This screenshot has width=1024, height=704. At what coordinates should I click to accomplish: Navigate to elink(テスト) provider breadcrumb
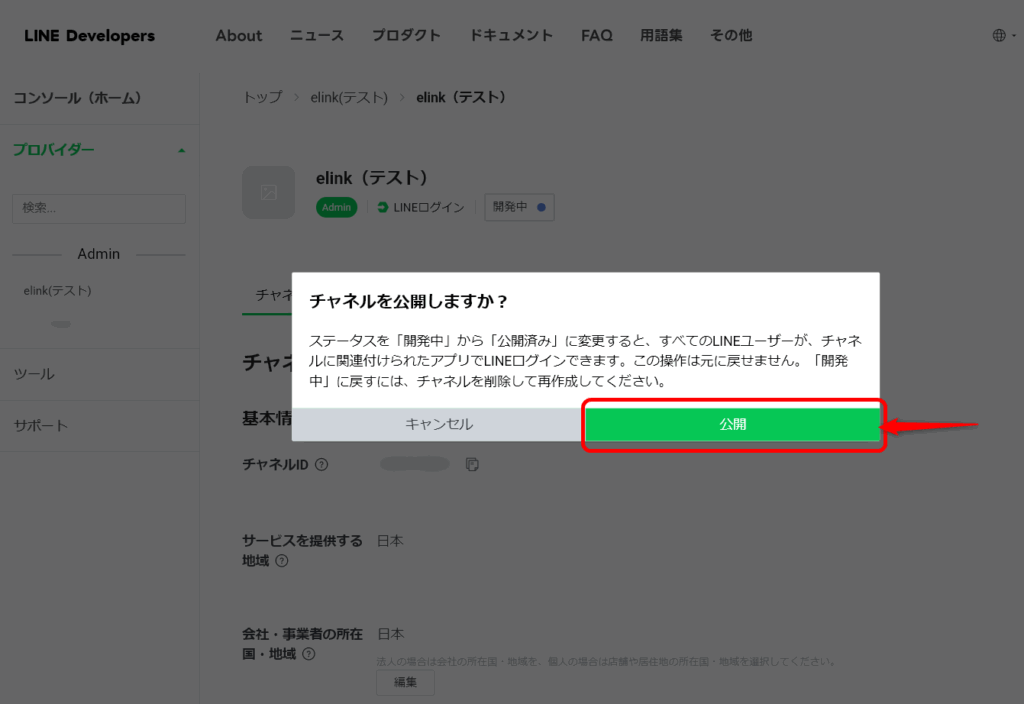349,97
